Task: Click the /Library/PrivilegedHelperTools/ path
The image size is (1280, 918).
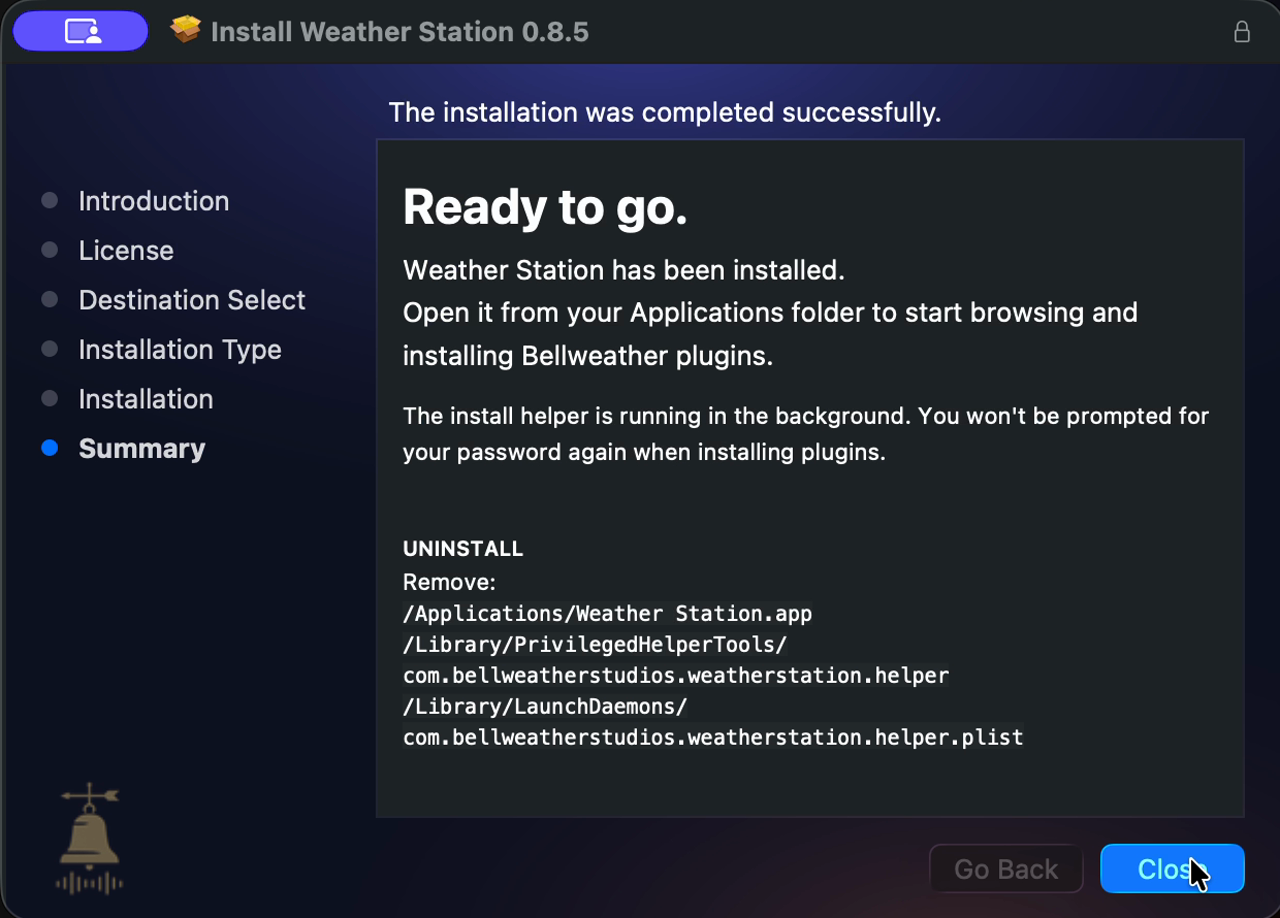Action: (x=595, y=644)
